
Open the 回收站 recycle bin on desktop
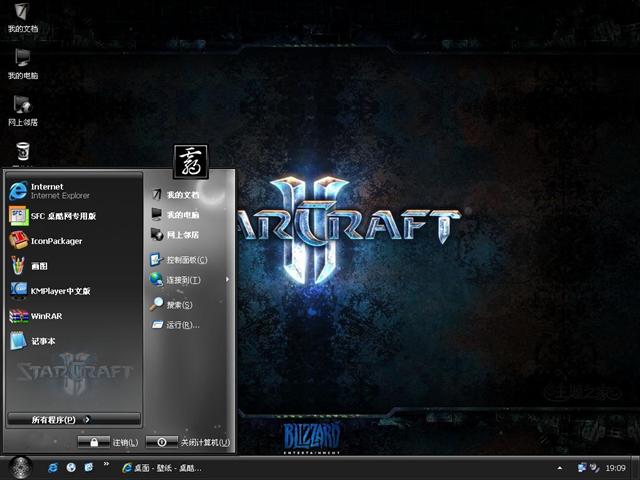[22, 150]
